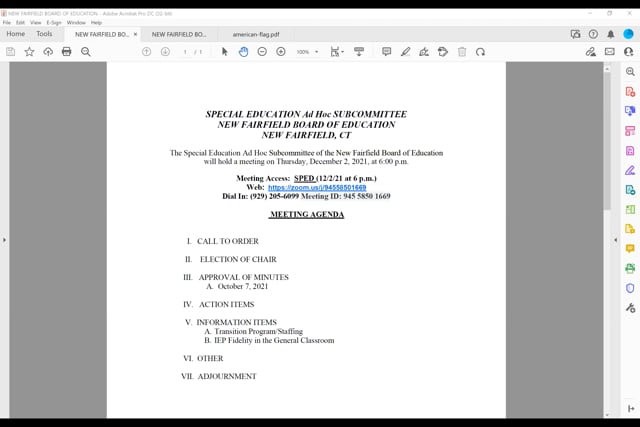Open the File menu
The image size is (640, 427).
click(7, 22)
